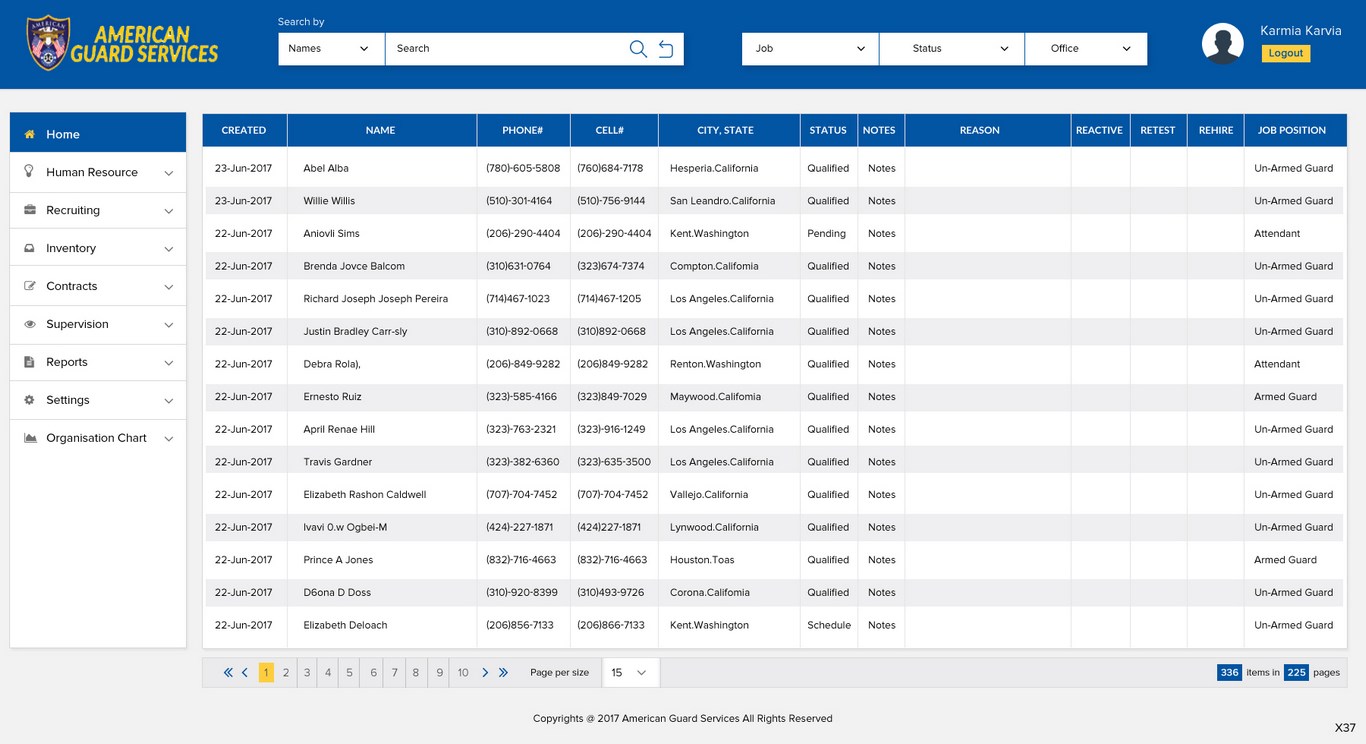The width and height of the screenshot is (1366, 744).
Task: Click the magnifying glass search icon
Action: pyautogui.click(x=638, y=49)
